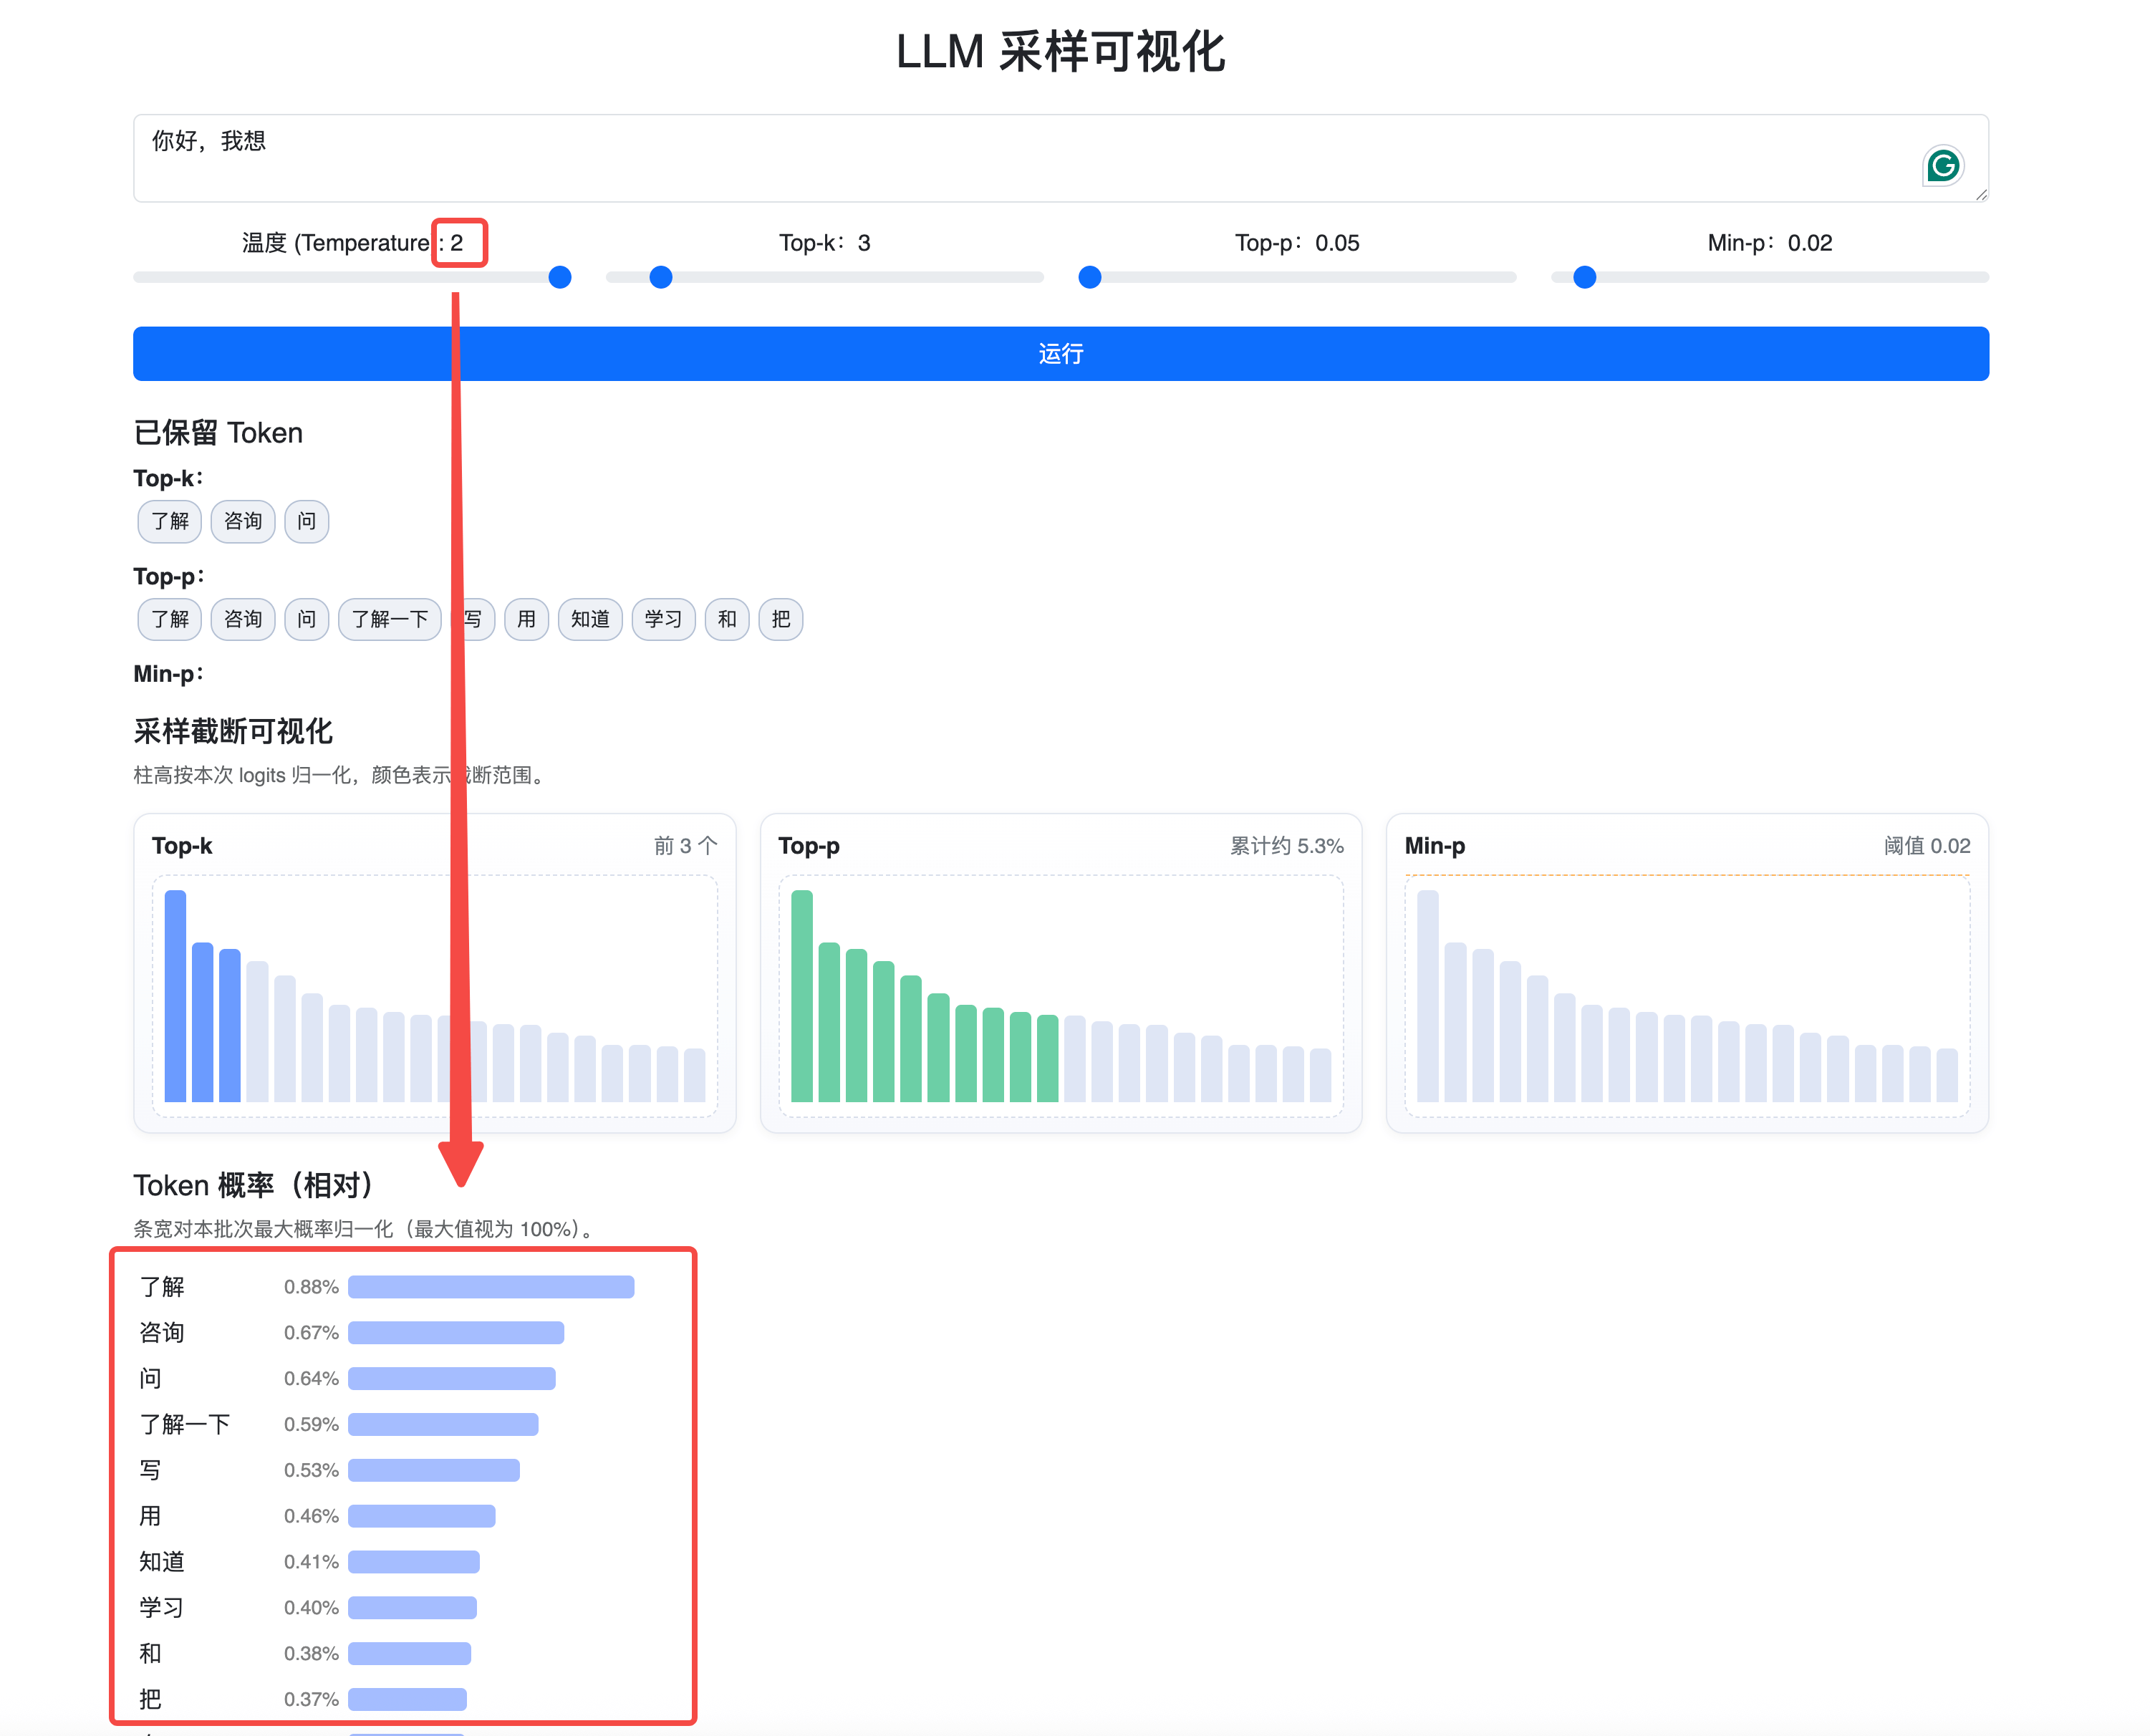Click the tallest blue bar in Top-k chart
This screenshot has width=2150, height=1736.
(x=175, y=995)
